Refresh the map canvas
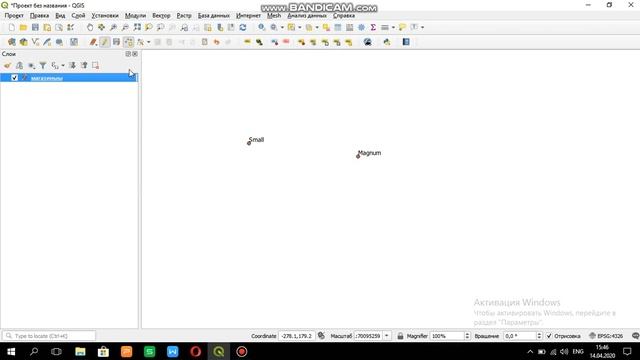Viewport: 640px width, 360px height. click(x=243, y=27)
